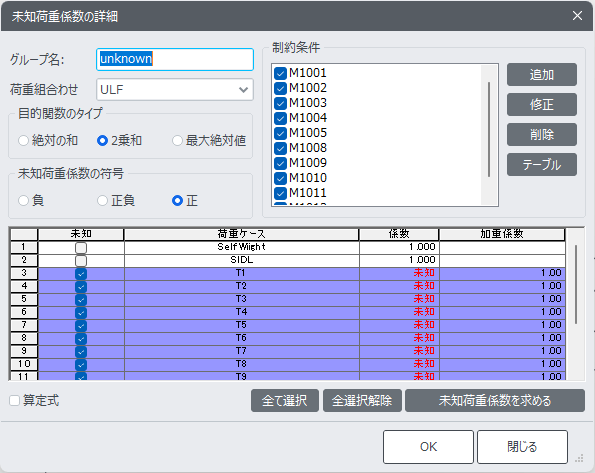Image resolution: width=595 pixels, height=473 pixels.
Task: Select the 2乗和 objective function type
Action: (x=102, y=140)
